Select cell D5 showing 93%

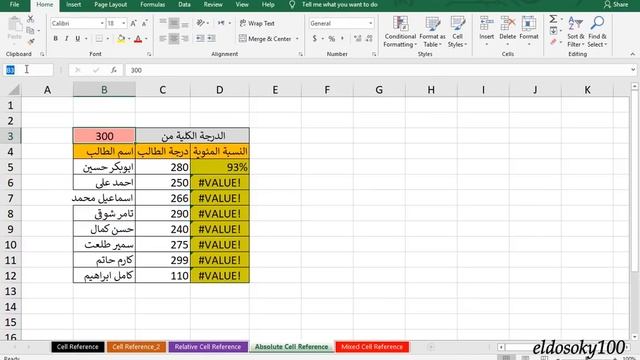coord(220,167)
